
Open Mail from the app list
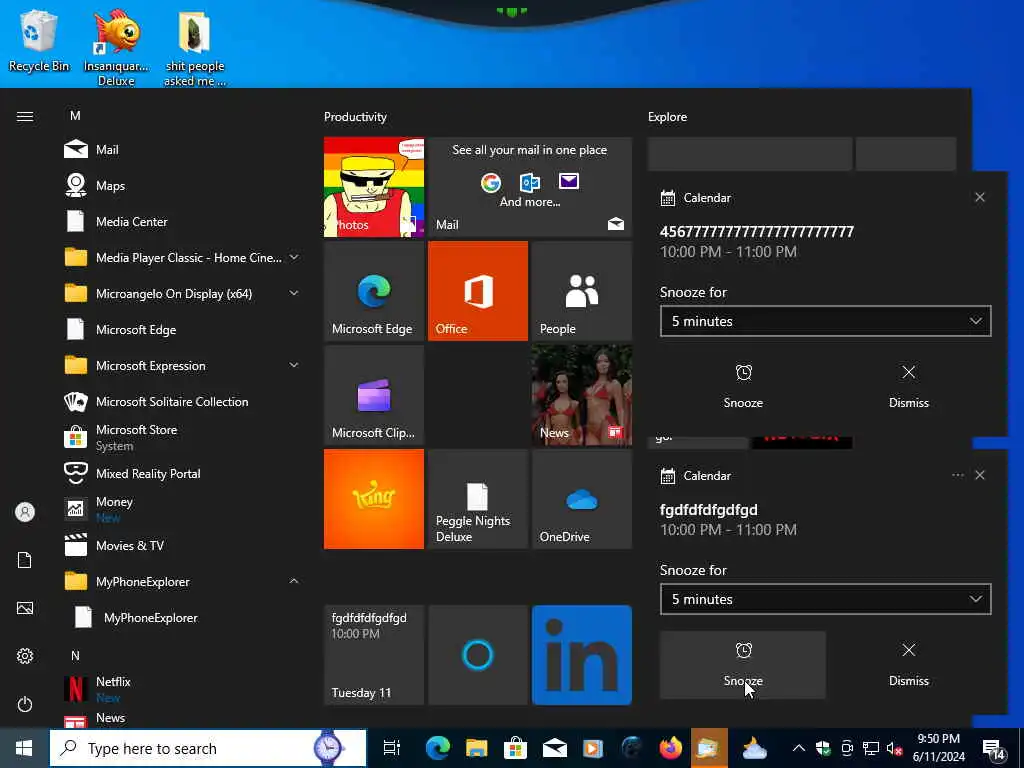tap(182, 150)
